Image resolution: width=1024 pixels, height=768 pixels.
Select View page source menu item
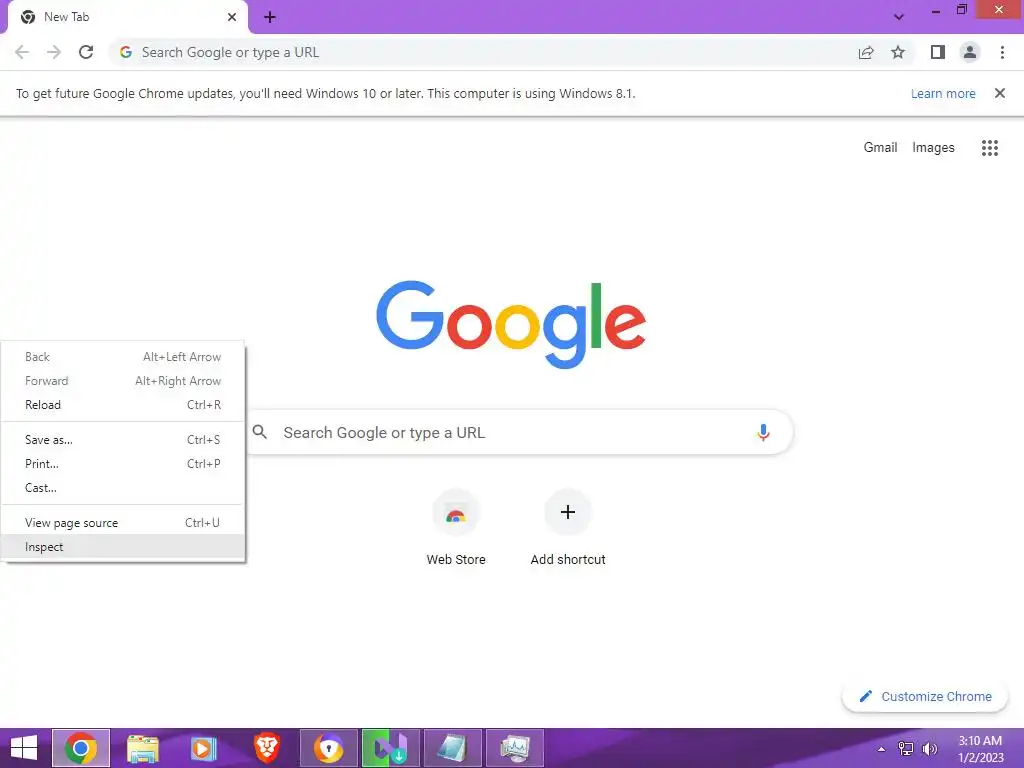tap(123, 522)
